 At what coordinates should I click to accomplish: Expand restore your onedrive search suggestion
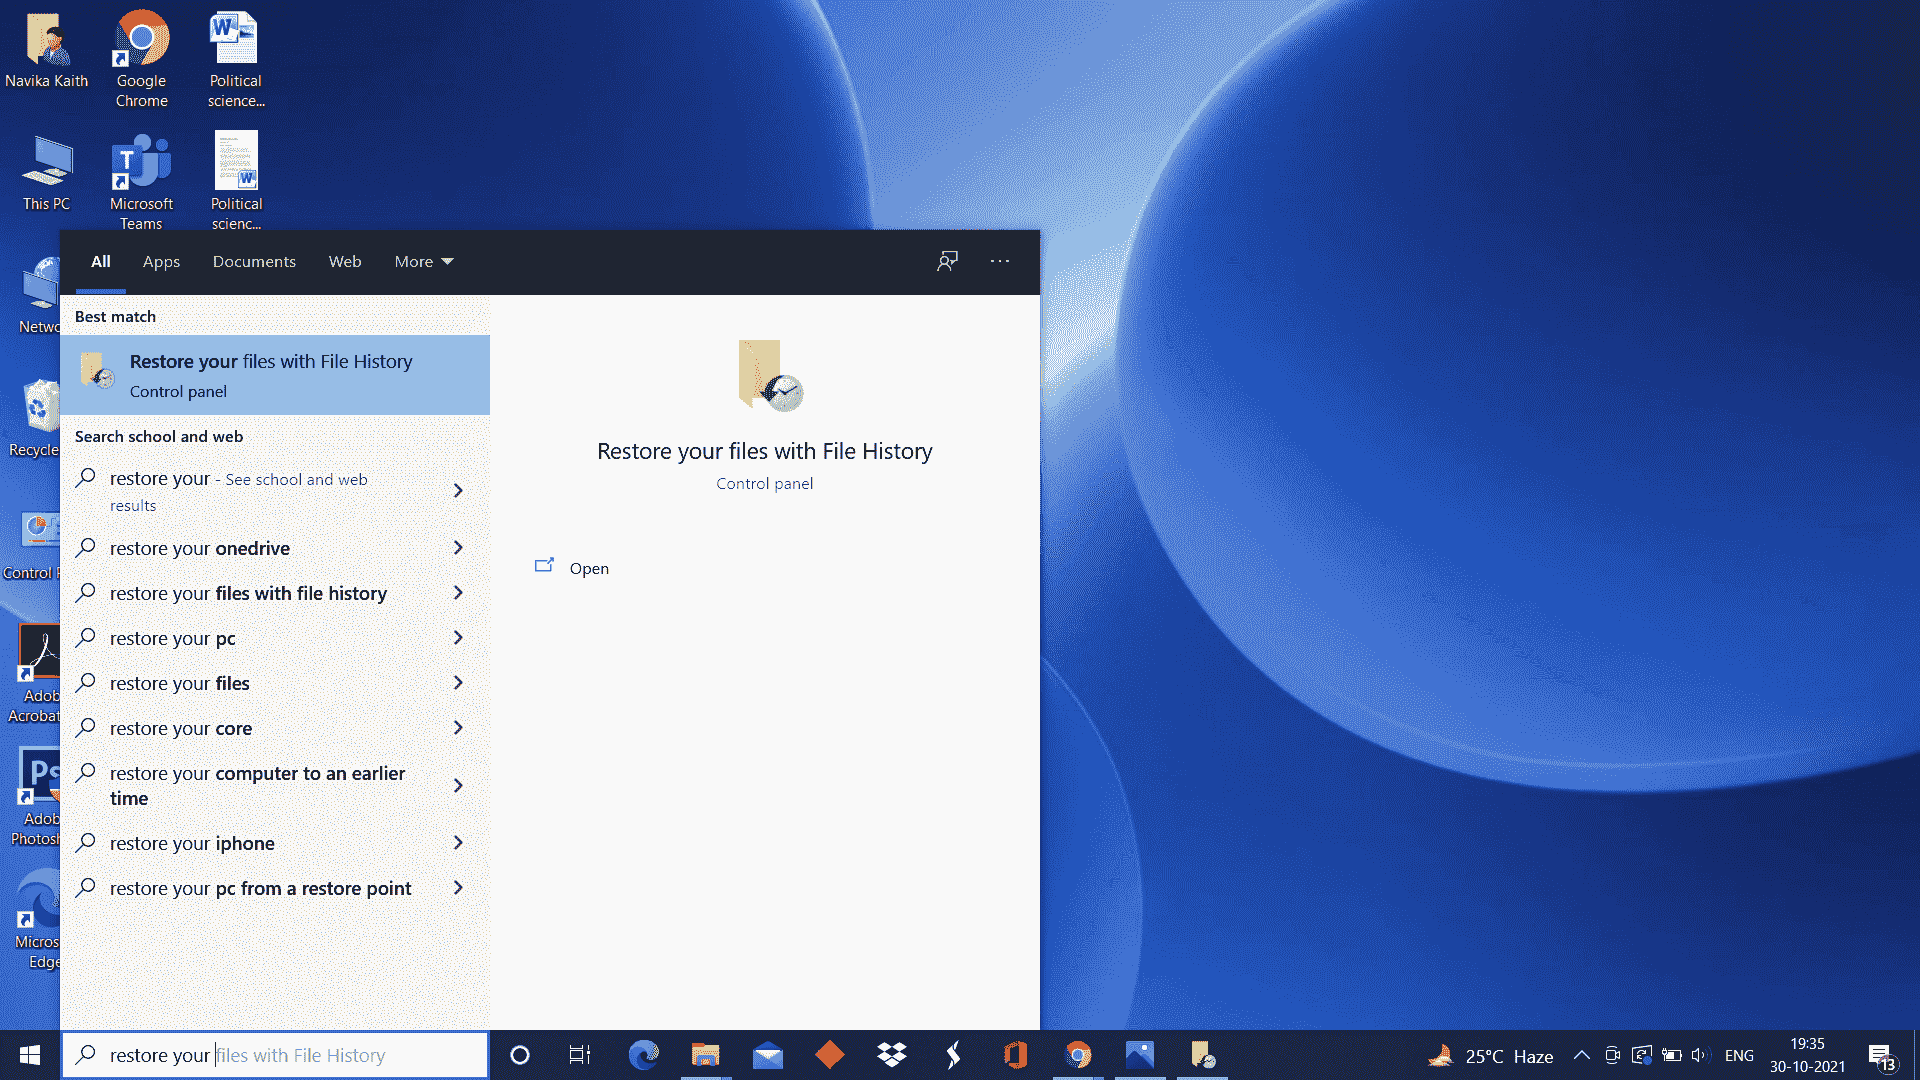[x=458, y=547]
